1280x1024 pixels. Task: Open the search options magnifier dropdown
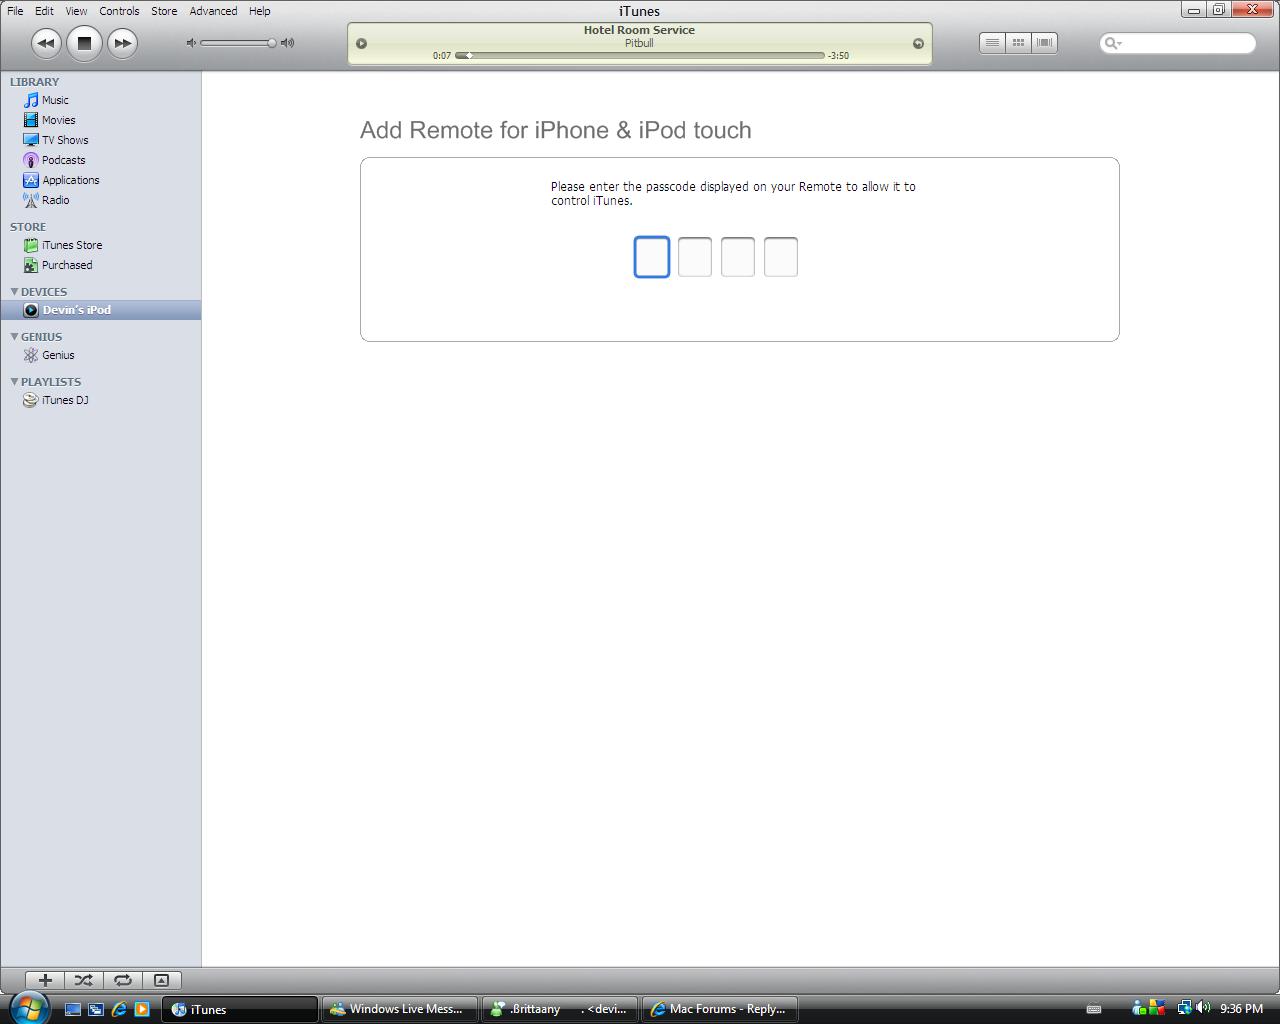pos(1112,43)
